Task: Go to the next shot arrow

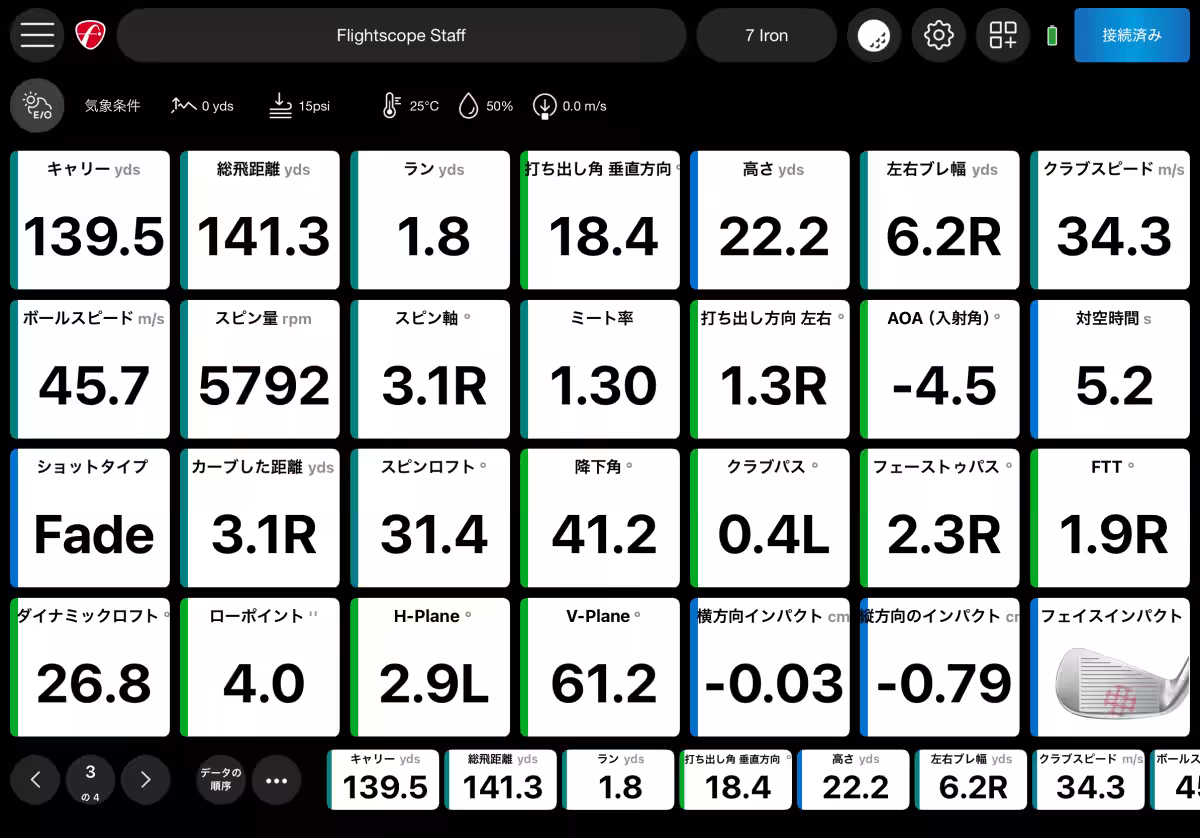Action: pos(146,780)
